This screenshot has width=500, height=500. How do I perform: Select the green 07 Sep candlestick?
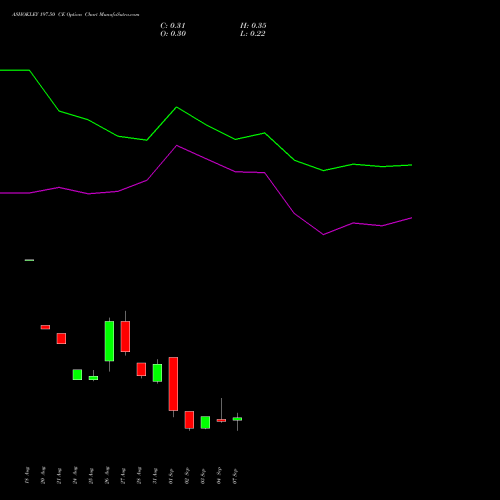point(237,419)
